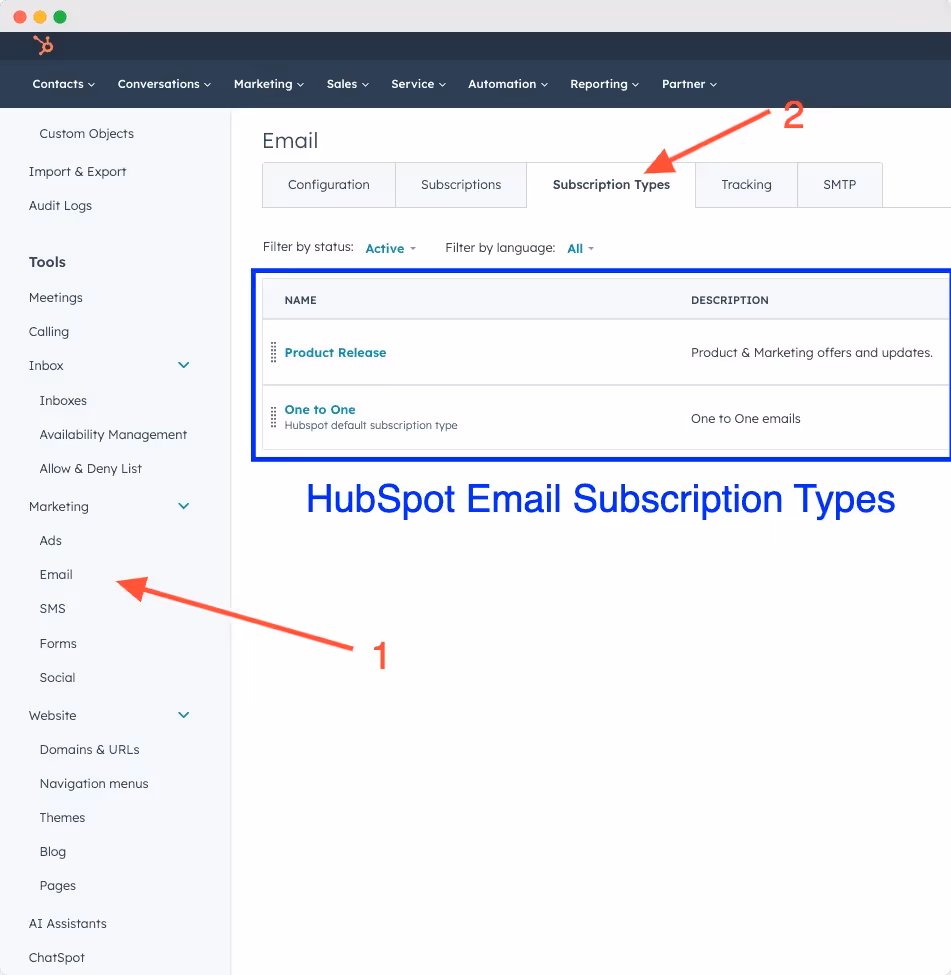The height and width of the screenshot is (975, 951).
Task: Select the Subscriptions tab
Action: point(461,184)
